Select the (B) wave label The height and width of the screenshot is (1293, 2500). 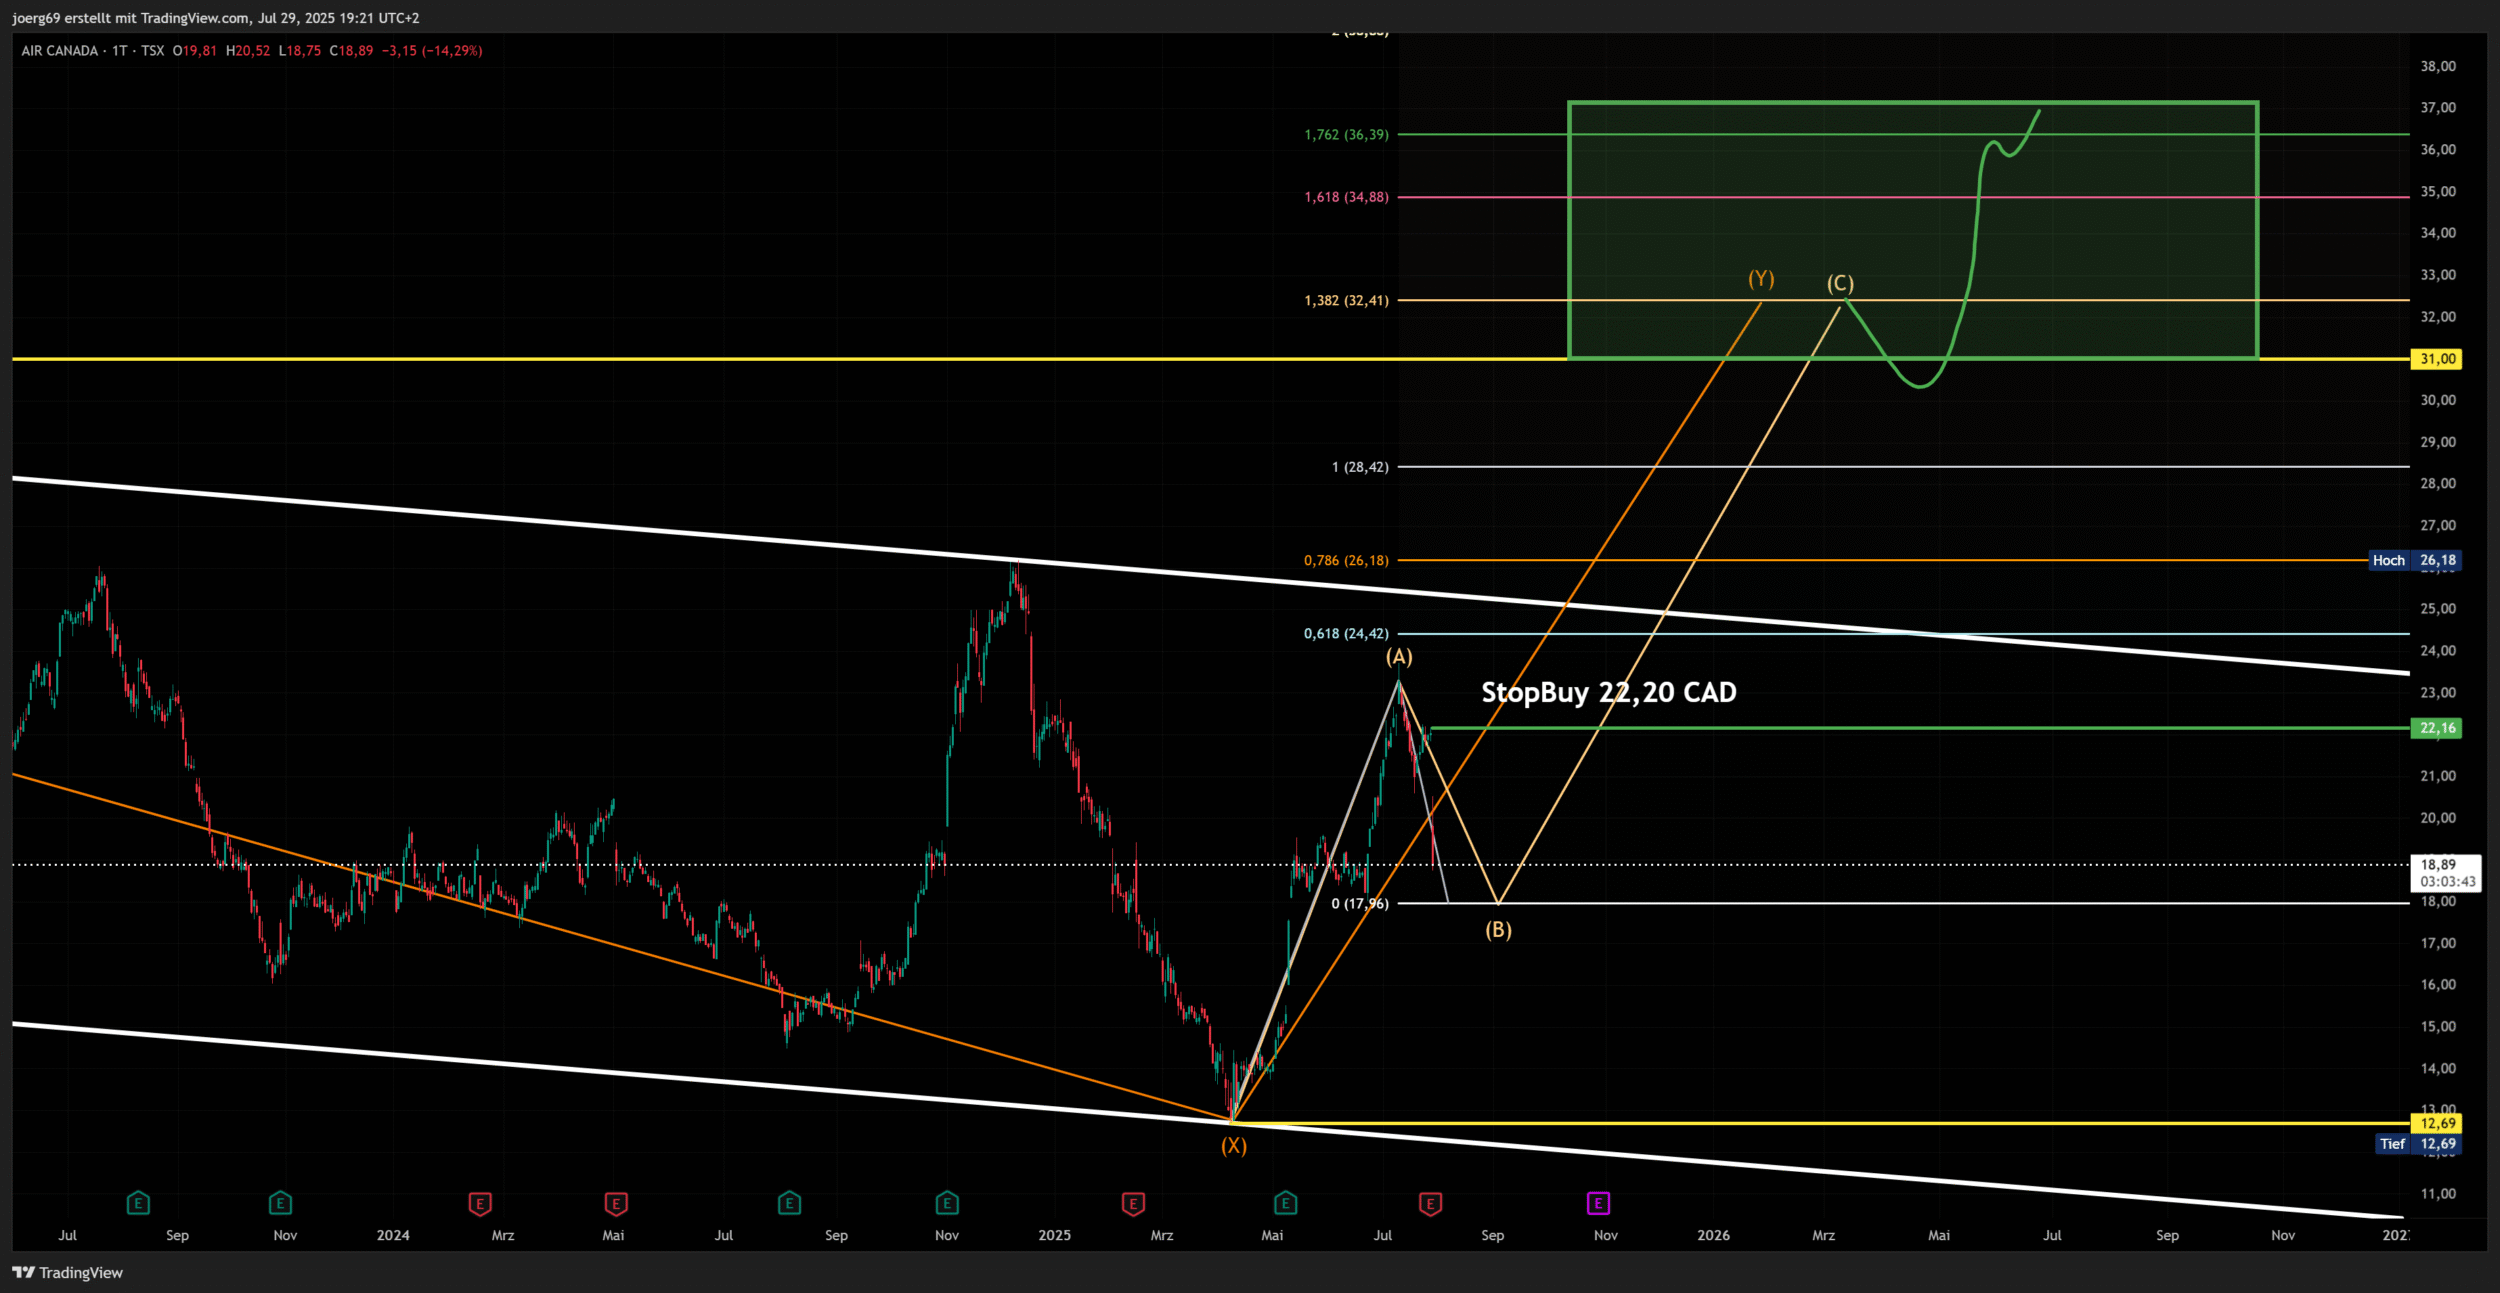pyautogui.click(x=1497, y=930)
